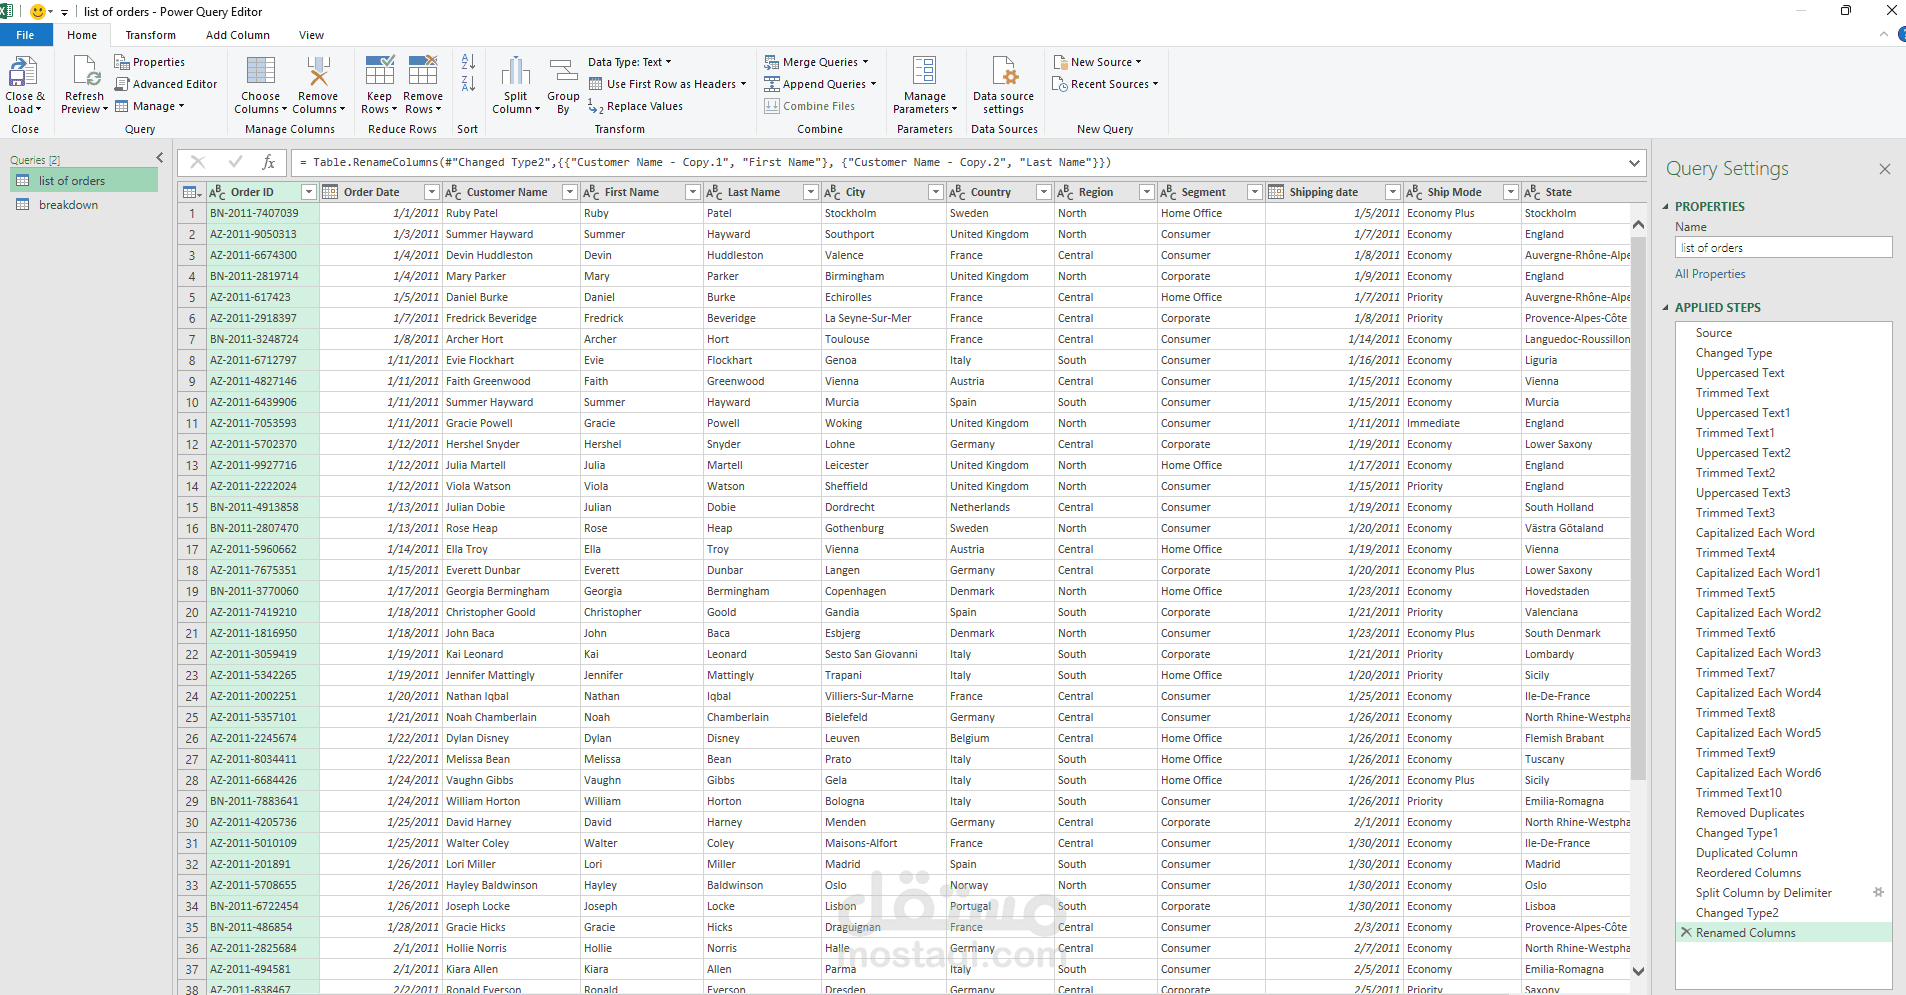Switch to the Add Column tab
The width and height of the screenshot is (1906, 995).
(x=238, y=35)
